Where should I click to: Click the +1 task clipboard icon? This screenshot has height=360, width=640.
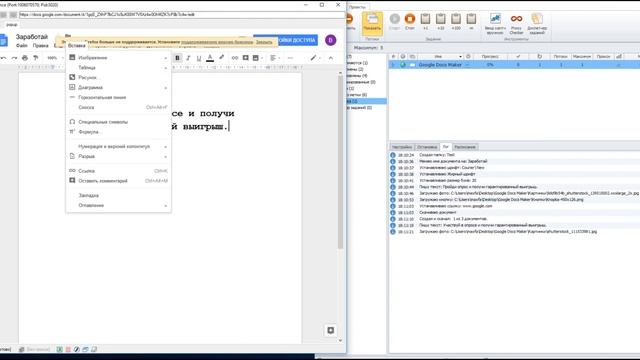(425, 22)
